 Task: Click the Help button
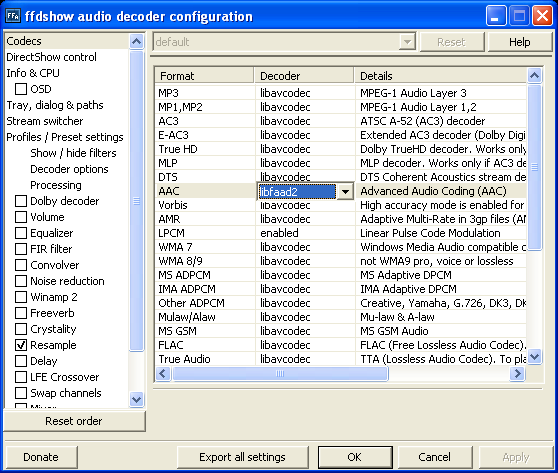tap(520, 42)
